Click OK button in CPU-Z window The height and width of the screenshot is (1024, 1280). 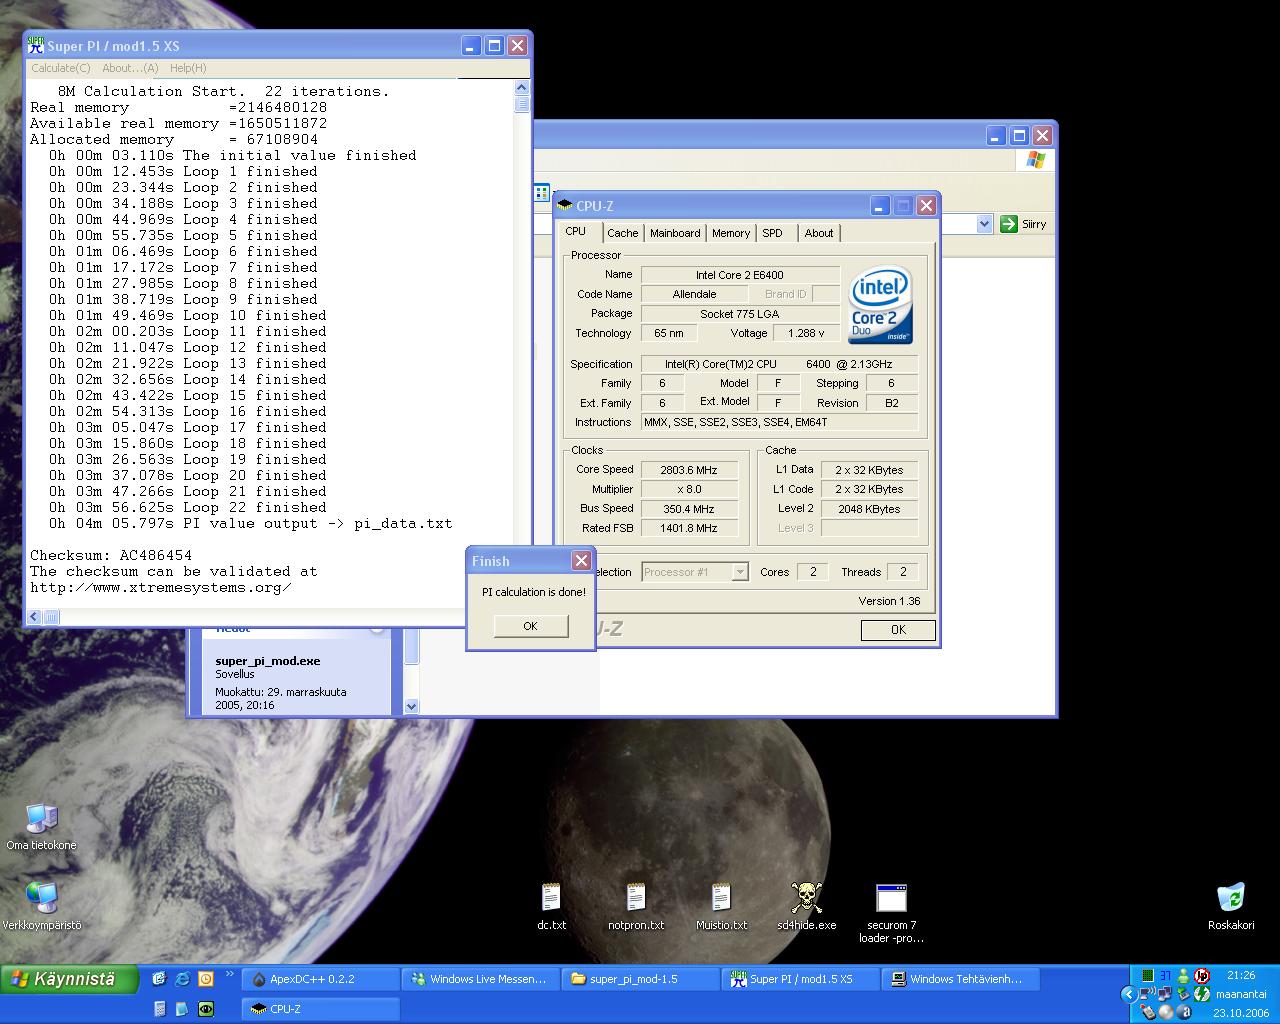[898, 630]
